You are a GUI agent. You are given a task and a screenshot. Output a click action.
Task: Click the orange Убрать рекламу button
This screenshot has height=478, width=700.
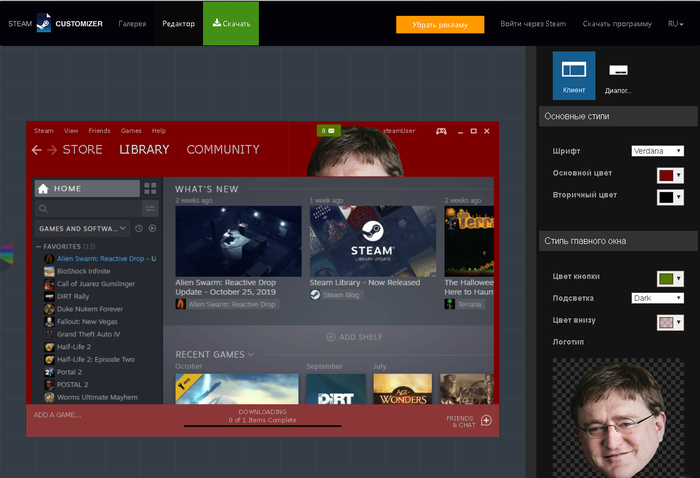point(440,25)
